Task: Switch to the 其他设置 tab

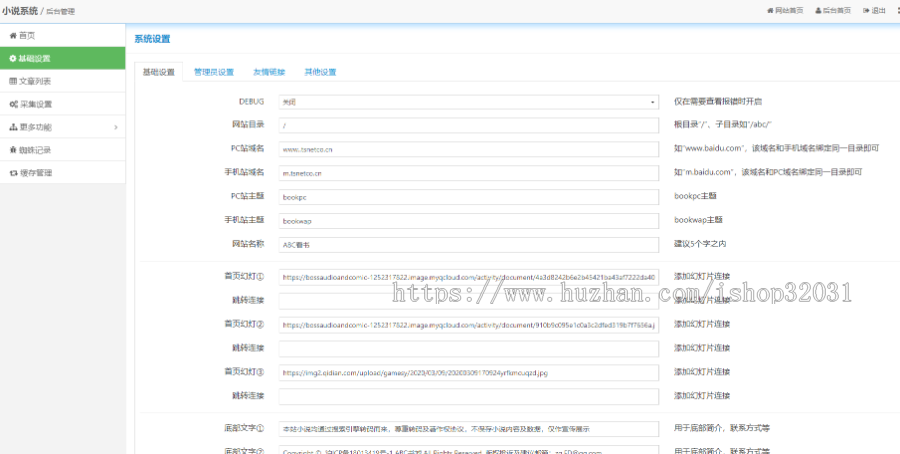Action: 320,72
